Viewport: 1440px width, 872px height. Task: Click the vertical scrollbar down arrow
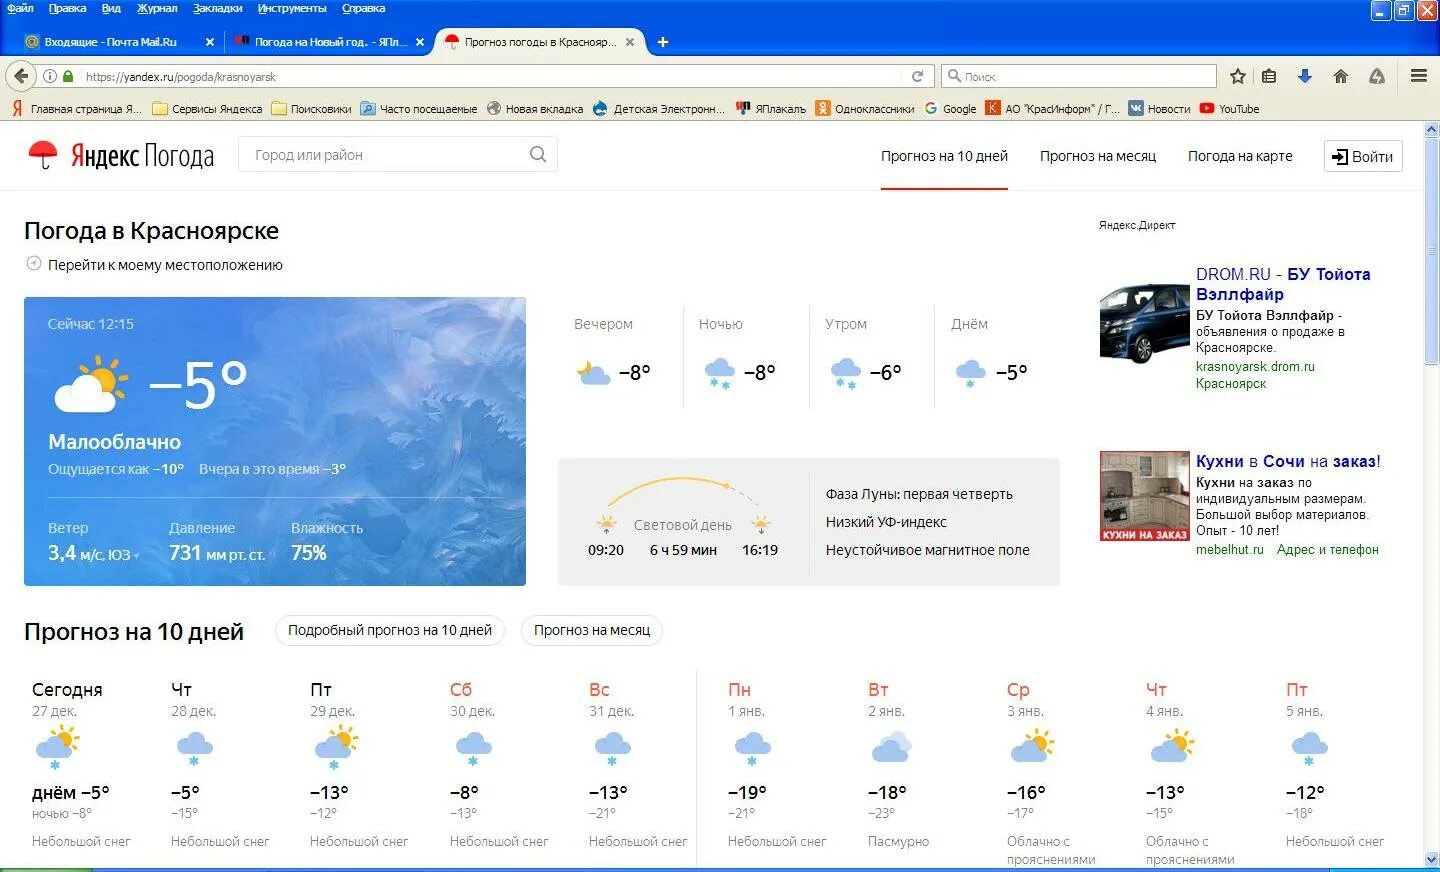(x=1431, y=860)
